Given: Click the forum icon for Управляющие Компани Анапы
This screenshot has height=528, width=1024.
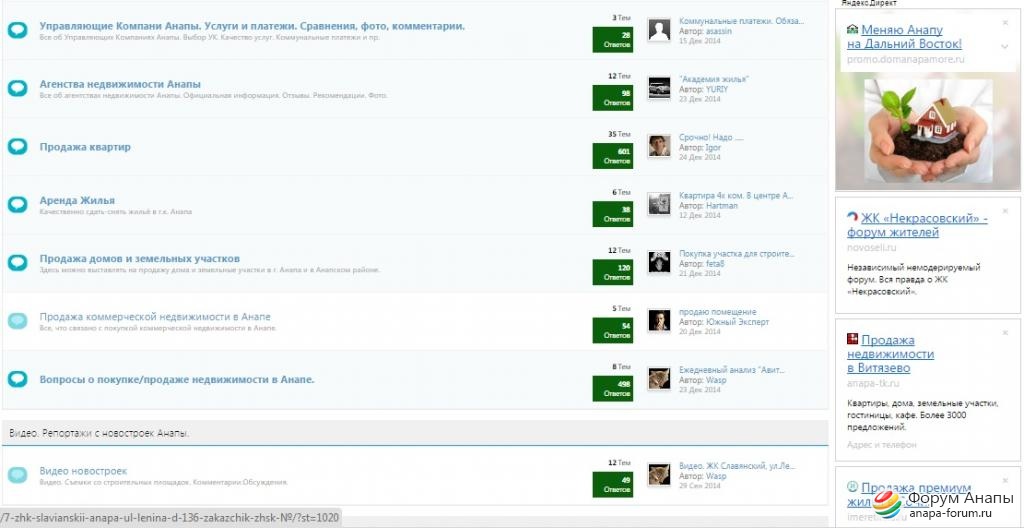Looking at the screenshot, I should [x=17, y=30].
